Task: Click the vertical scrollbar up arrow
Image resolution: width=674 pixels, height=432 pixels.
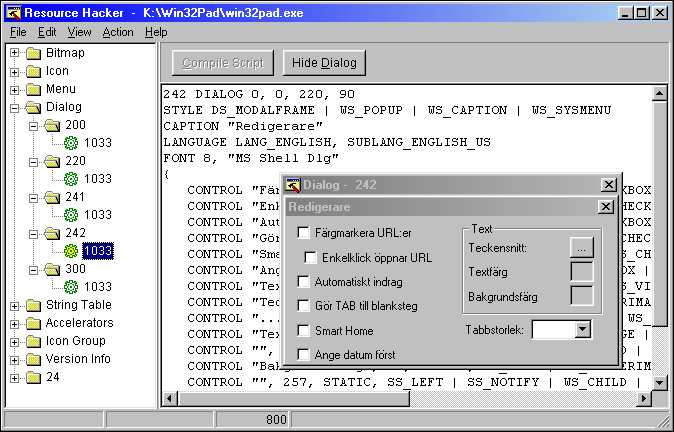Action: (659, 93)
